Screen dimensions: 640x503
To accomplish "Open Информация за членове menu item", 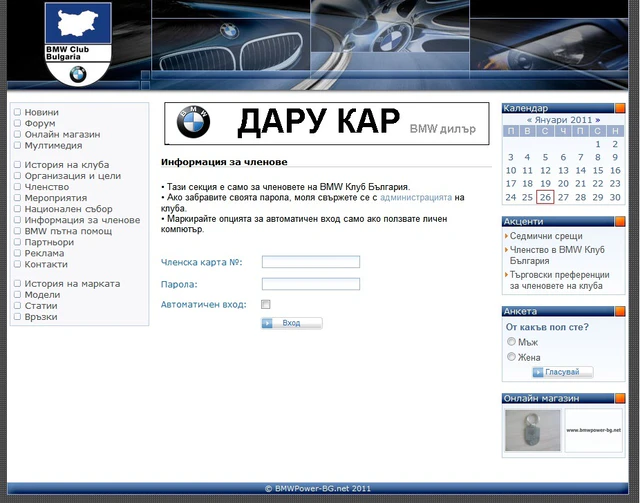I will 82,220.
